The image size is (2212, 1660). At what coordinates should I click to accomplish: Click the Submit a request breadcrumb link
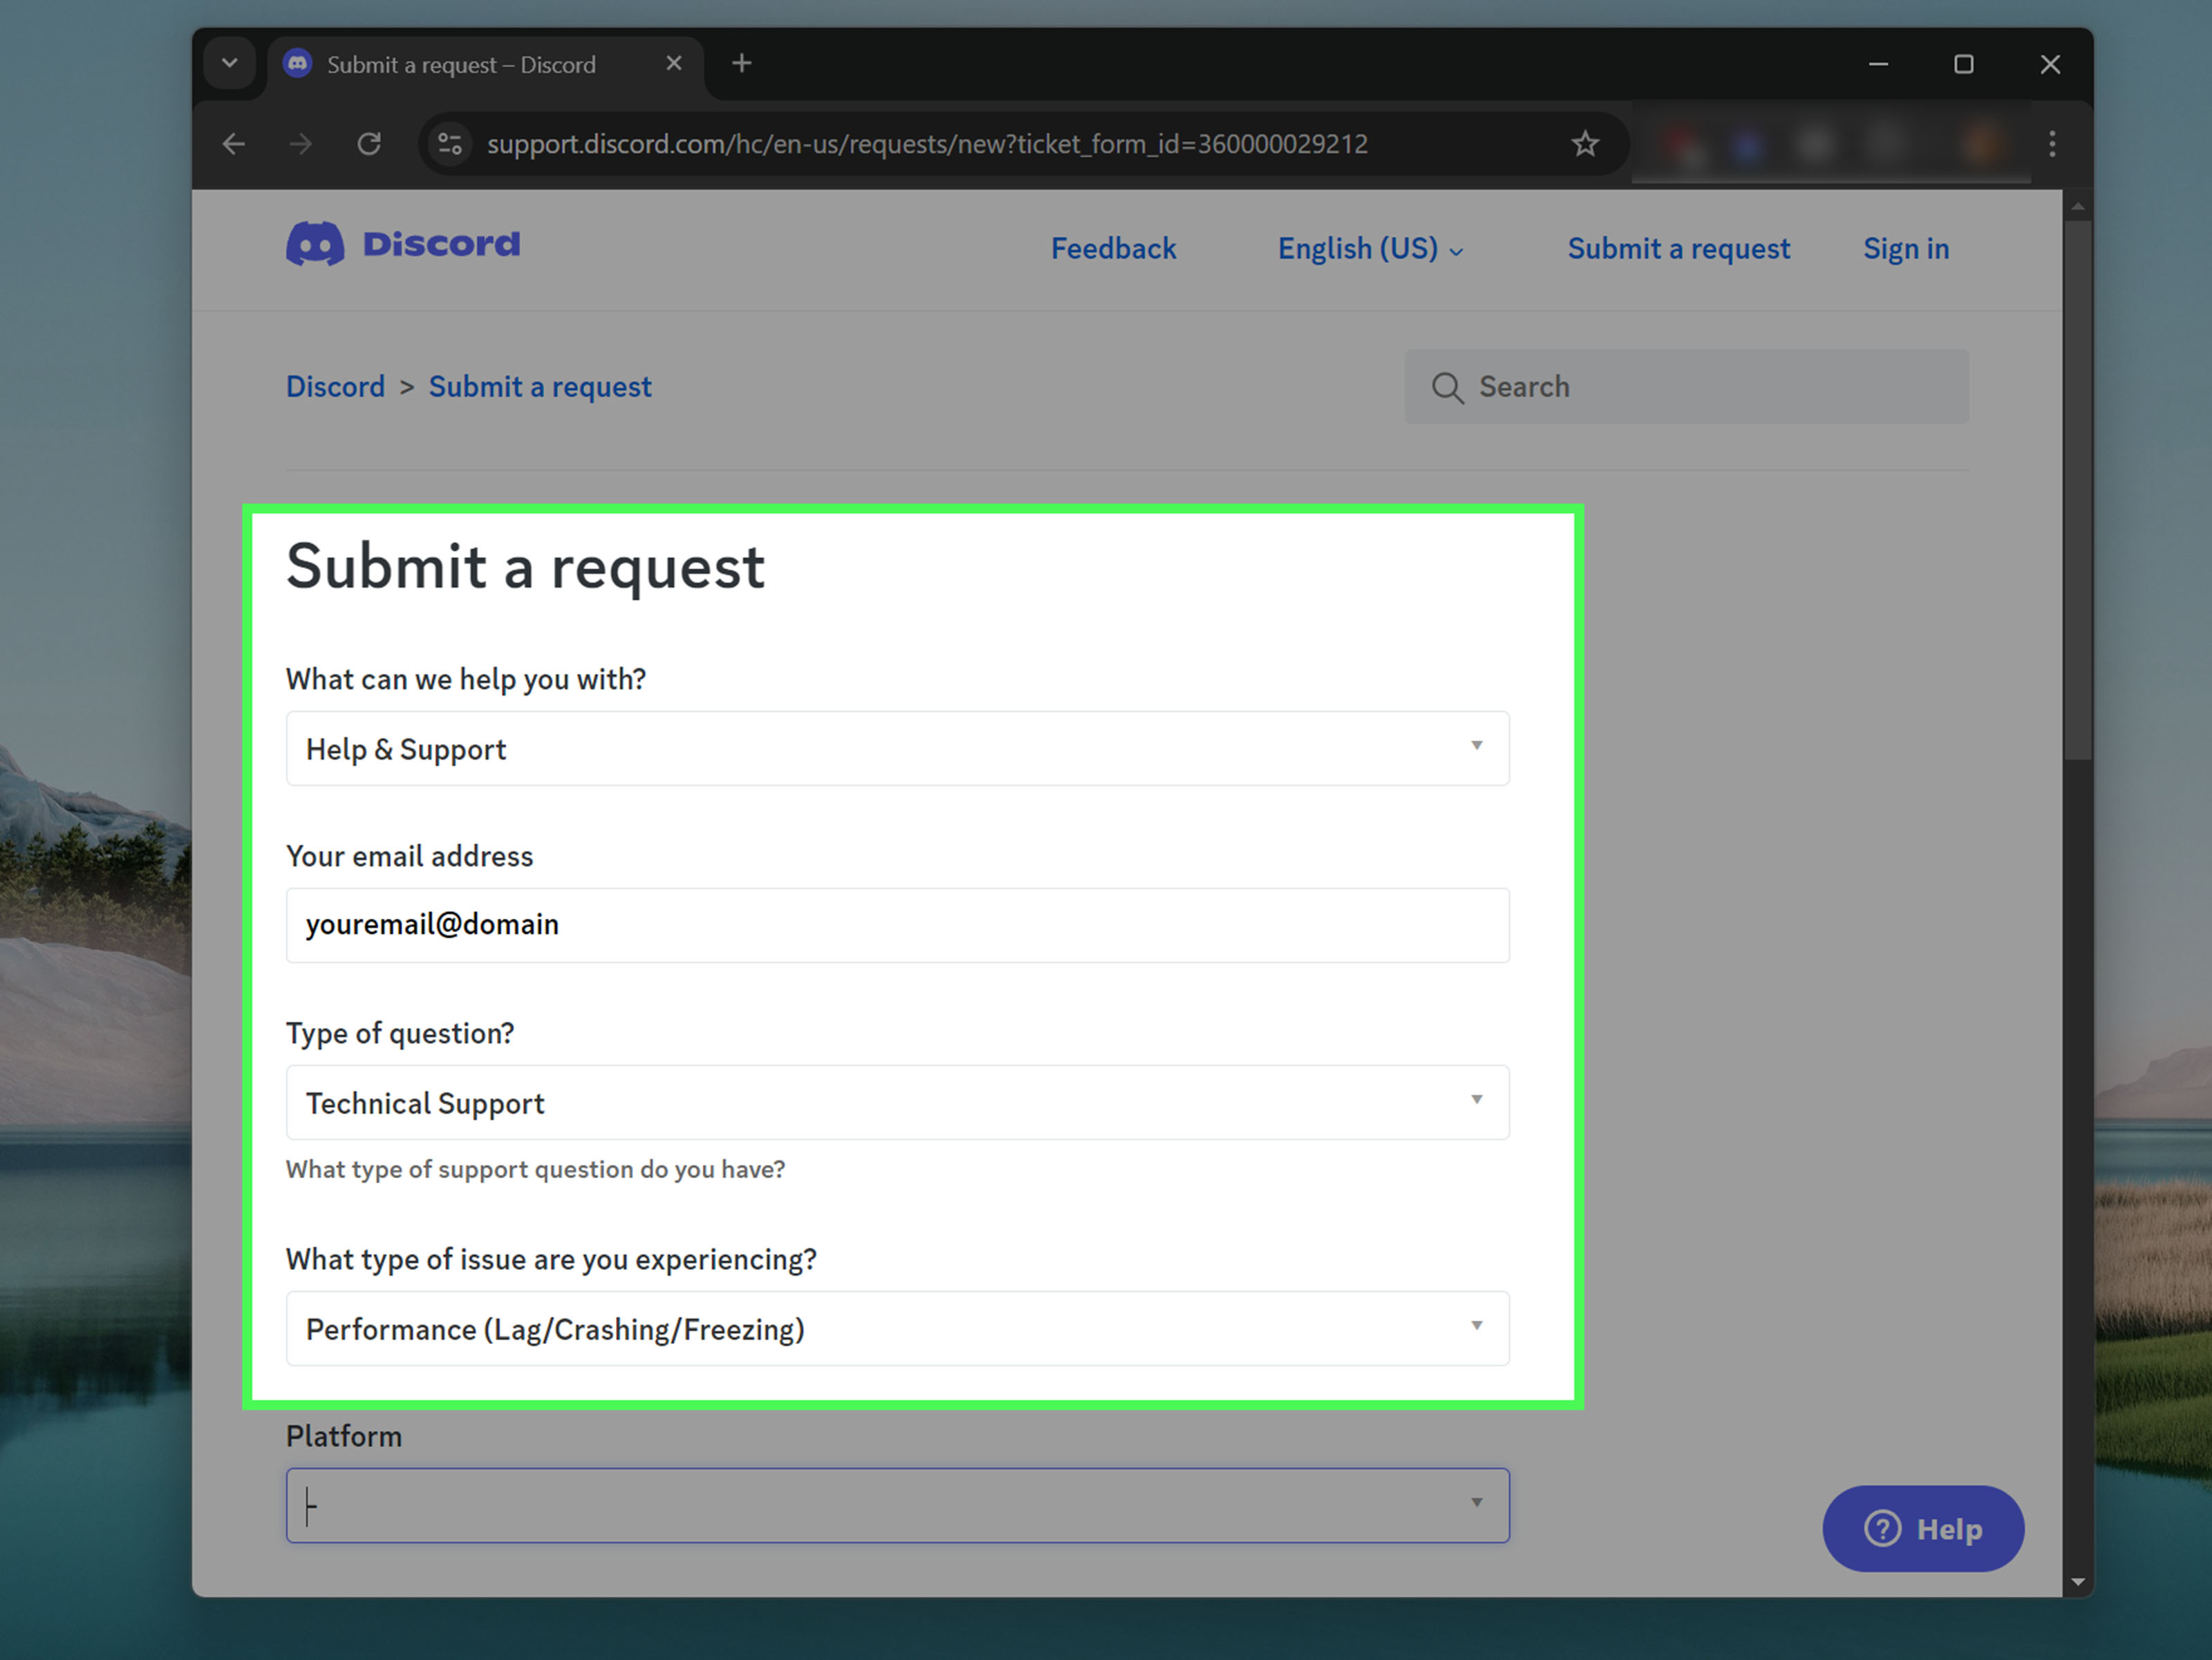[540, 387]
